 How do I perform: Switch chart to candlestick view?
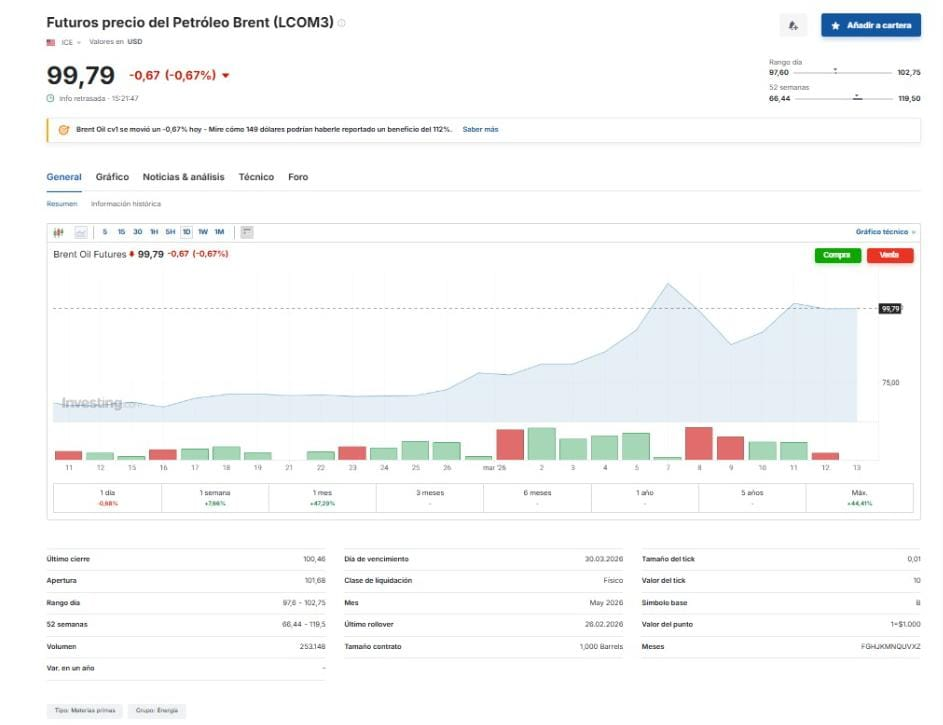pos(58,232)
